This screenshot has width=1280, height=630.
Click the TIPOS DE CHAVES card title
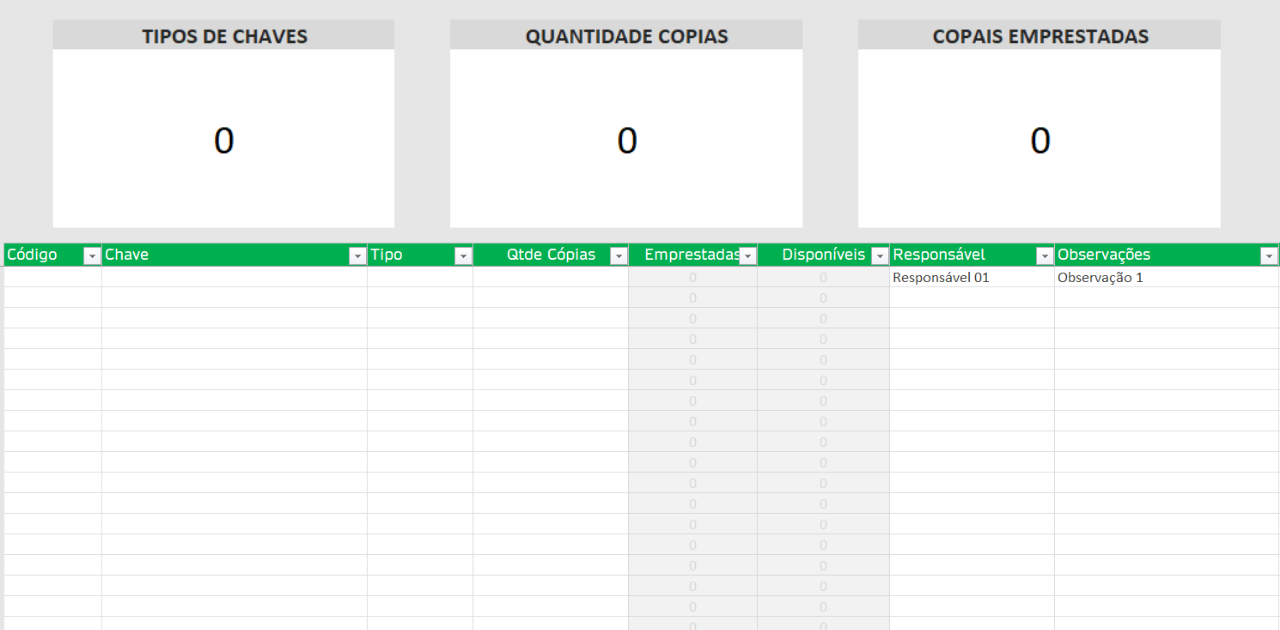pos(224,36)
